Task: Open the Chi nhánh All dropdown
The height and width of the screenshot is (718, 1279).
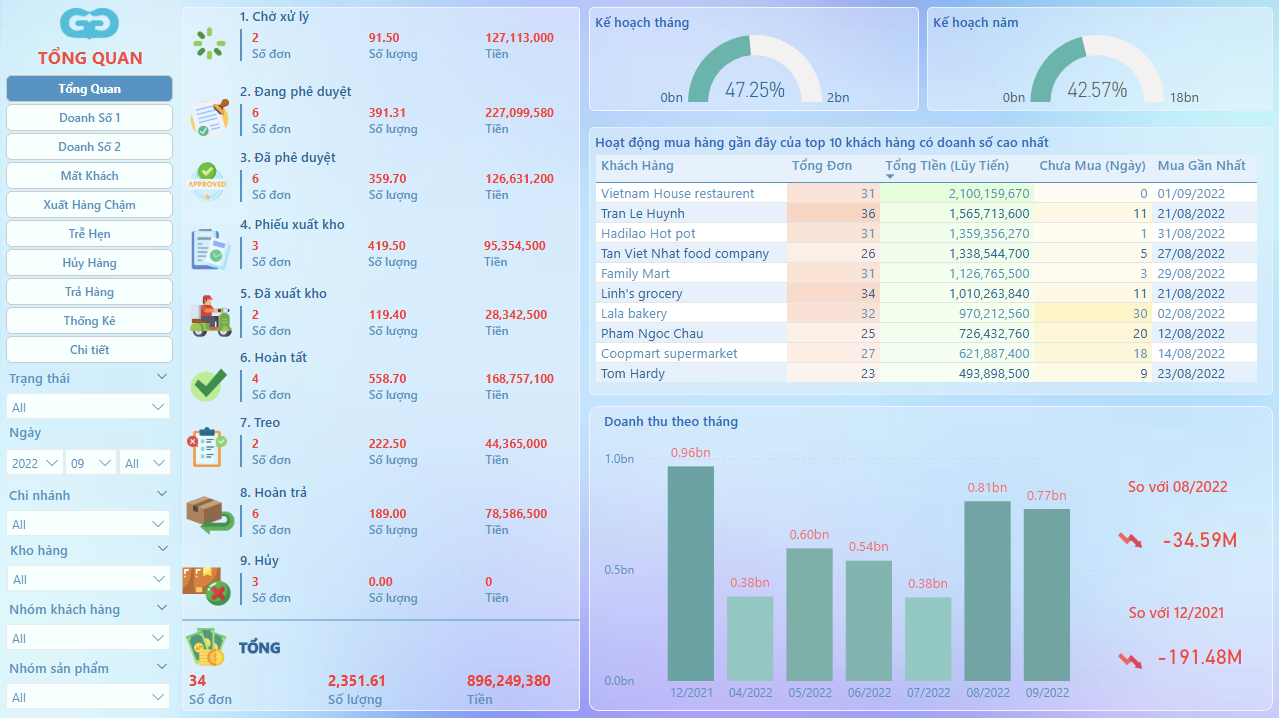Action: (x=88, y=524)
